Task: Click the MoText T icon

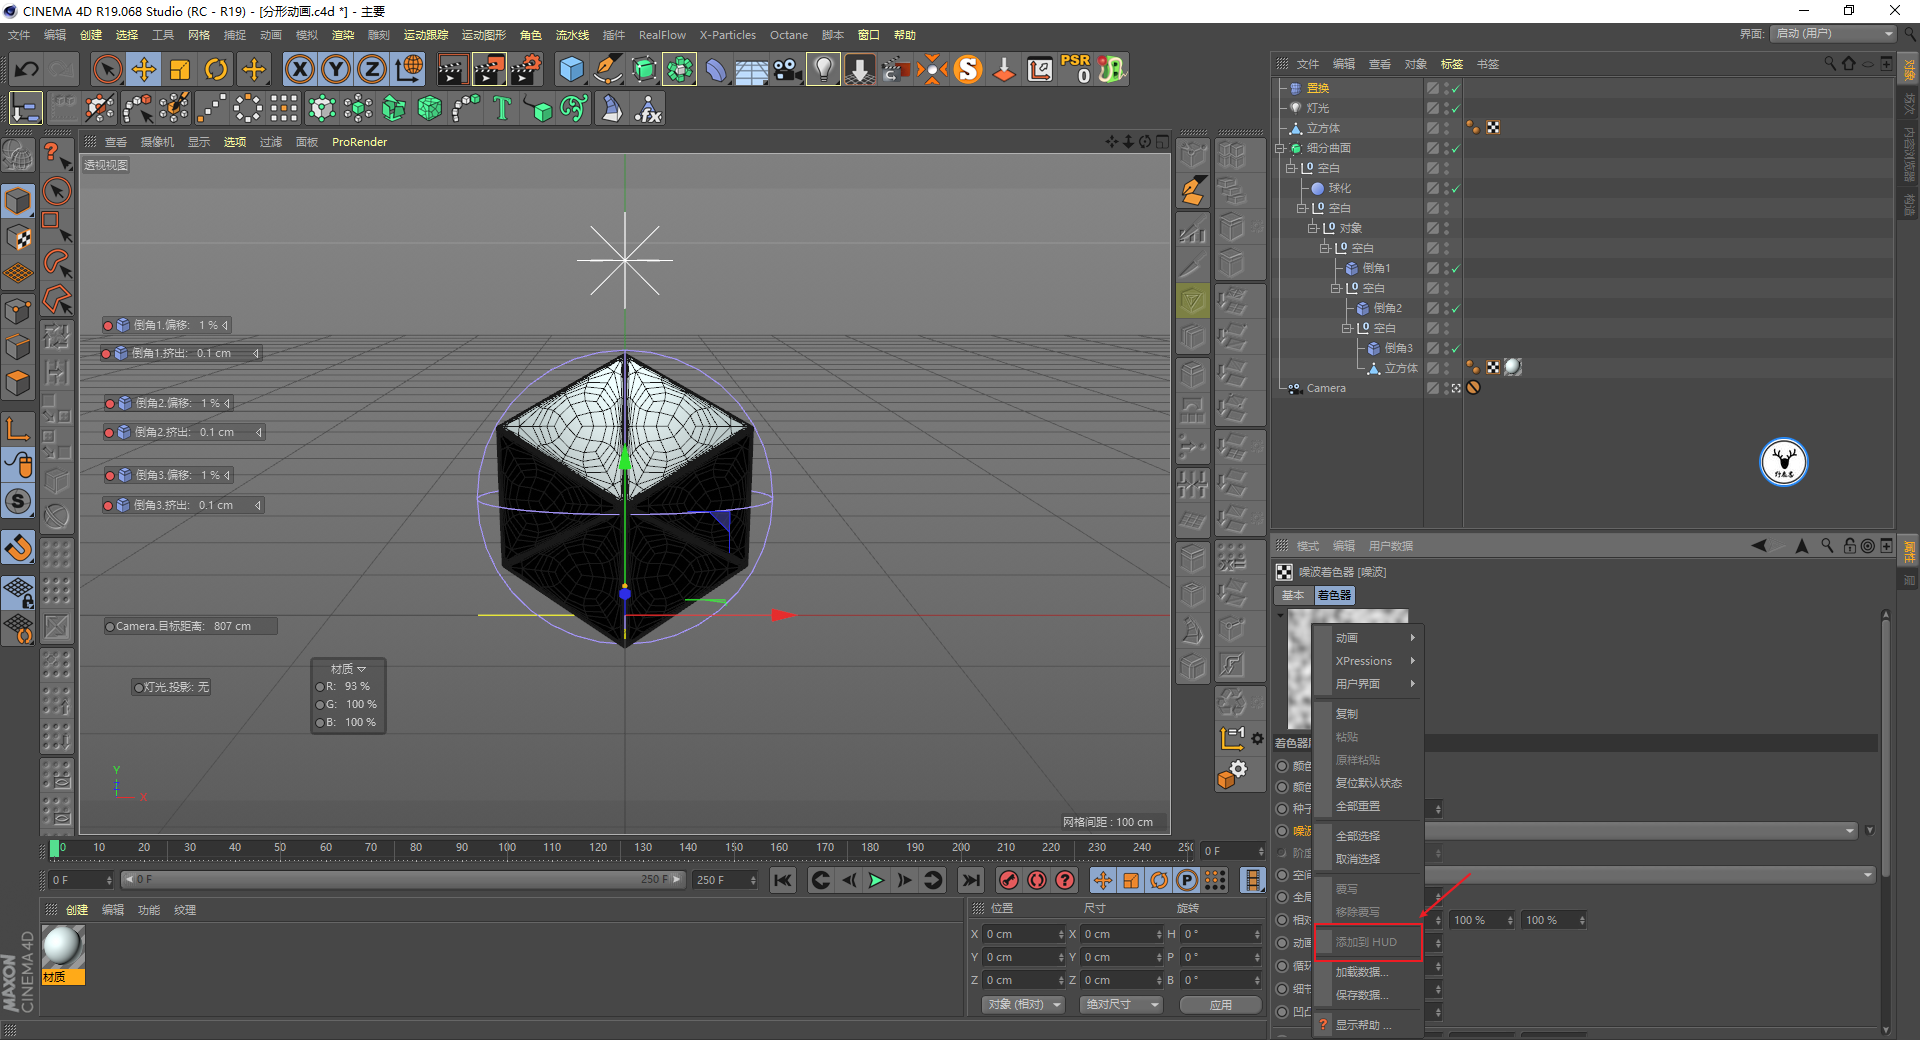Action: click(502, 108)
